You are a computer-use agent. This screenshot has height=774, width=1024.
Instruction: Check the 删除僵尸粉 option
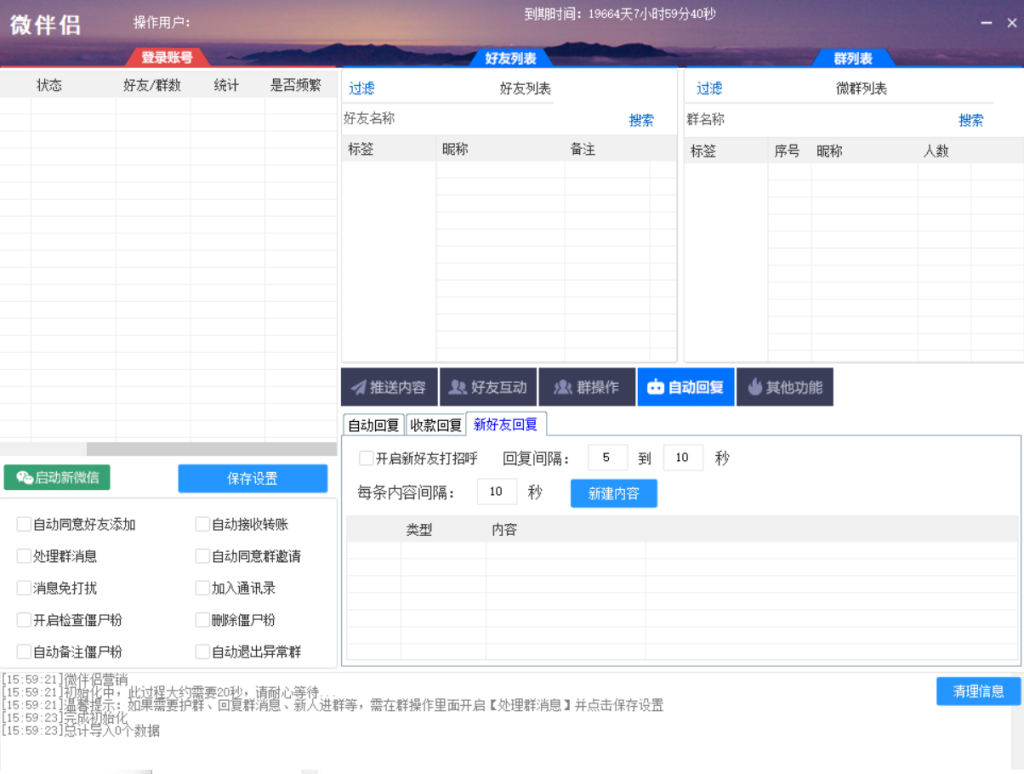[203, 620]
